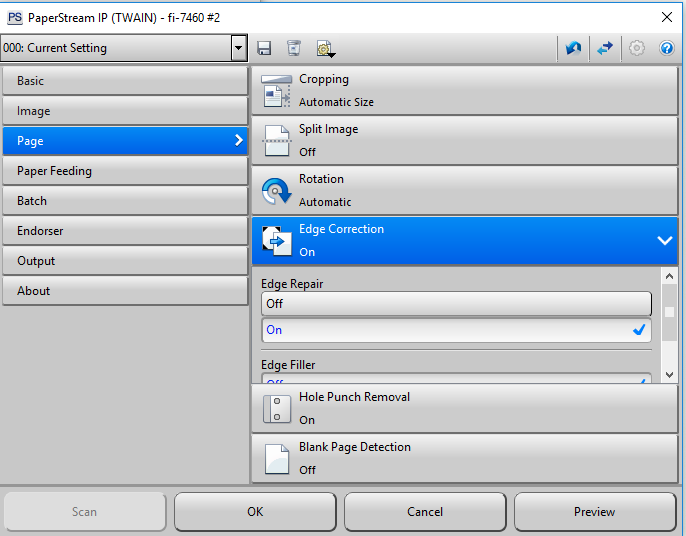686x536 pixels.
Task: Open help via the question mark icon
Action: click(x=666, y=48)
